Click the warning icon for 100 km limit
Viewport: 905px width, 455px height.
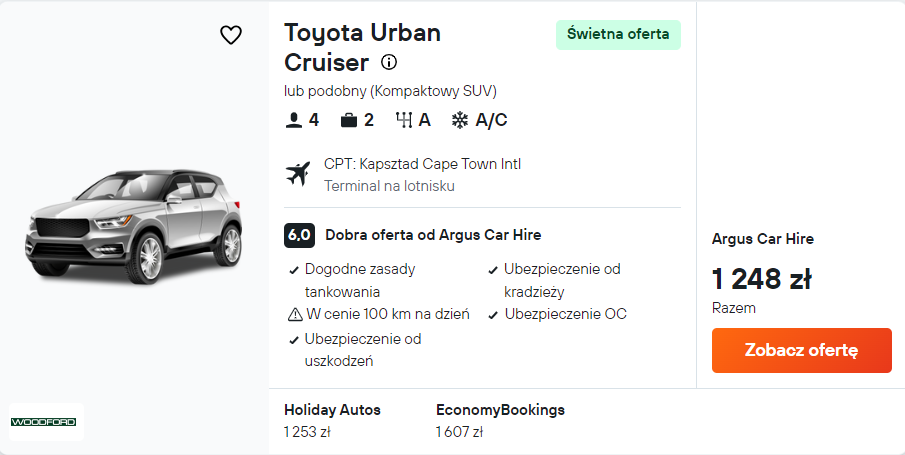[295, 314]
